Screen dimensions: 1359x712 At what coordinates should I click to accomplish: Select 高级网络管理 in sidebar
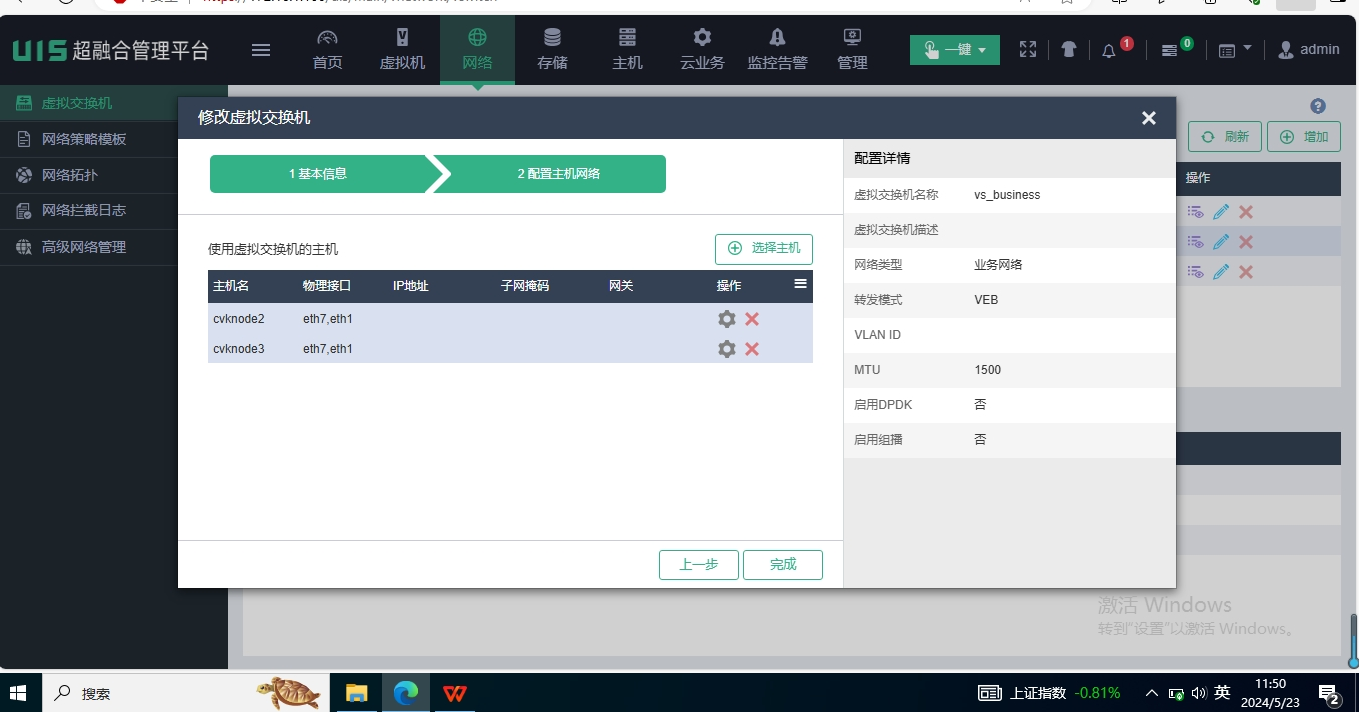(x=114, y=247)
